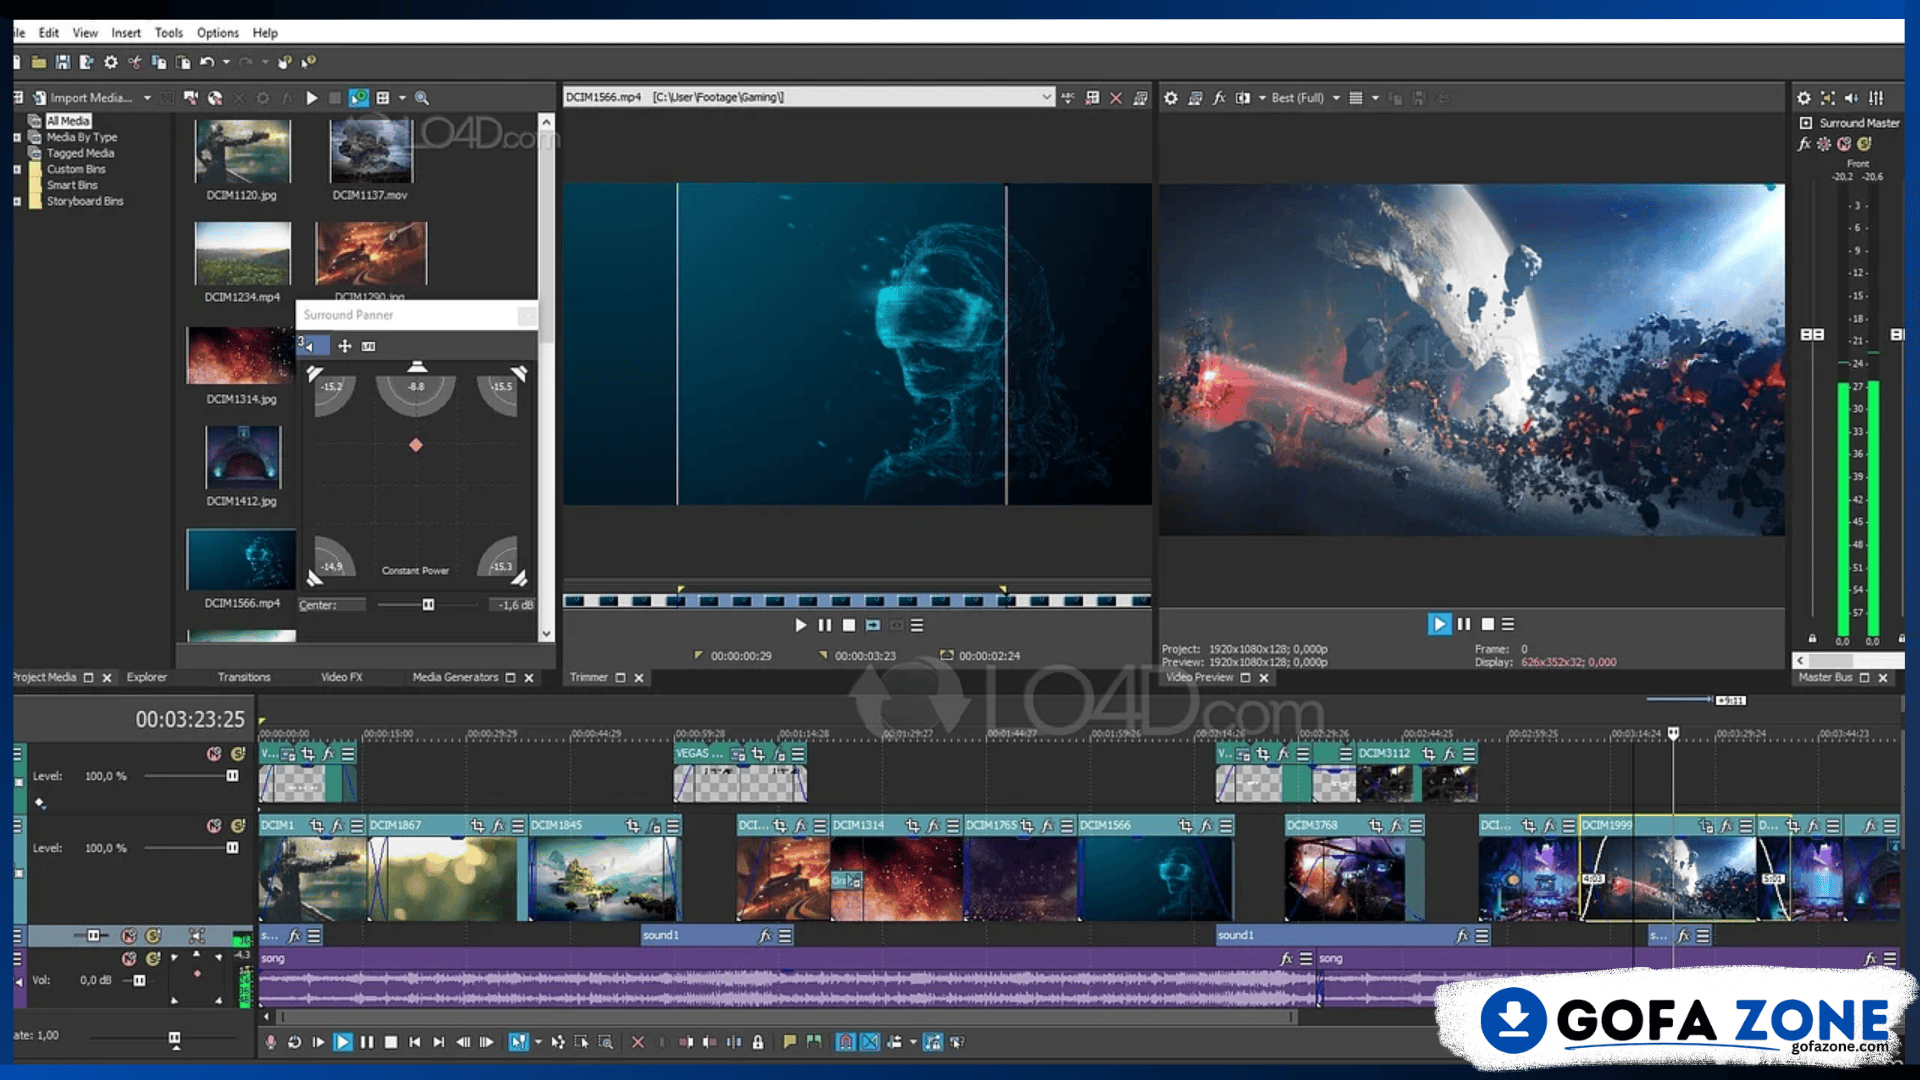This screenshot has width=1920, height=1080.
Task: Open the Normal Edit Tool dropdown arrow
Action: 538,1042
